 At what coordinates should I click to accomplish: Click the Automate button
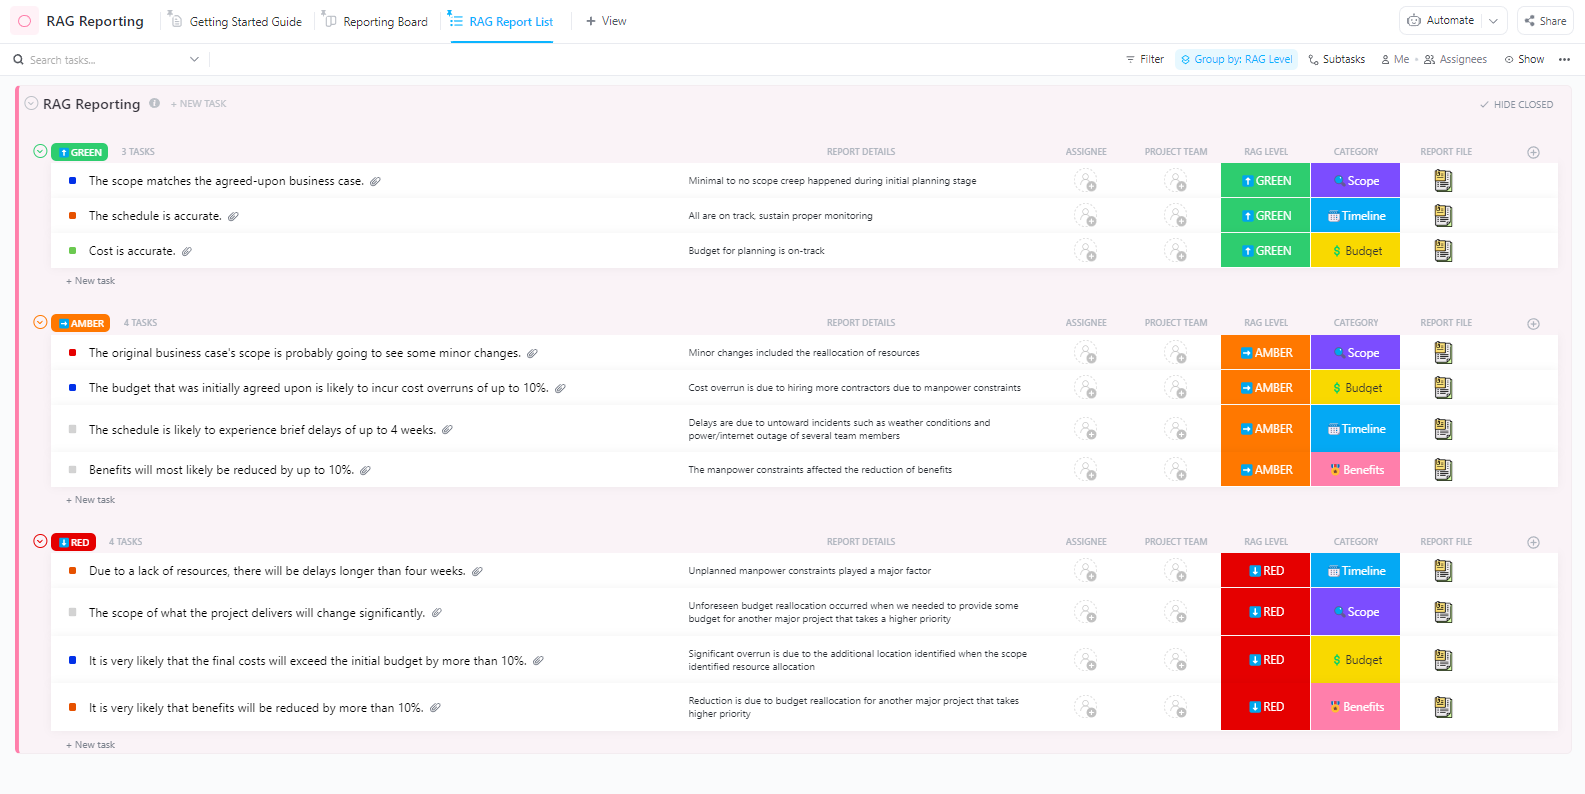click(1441, 21)
